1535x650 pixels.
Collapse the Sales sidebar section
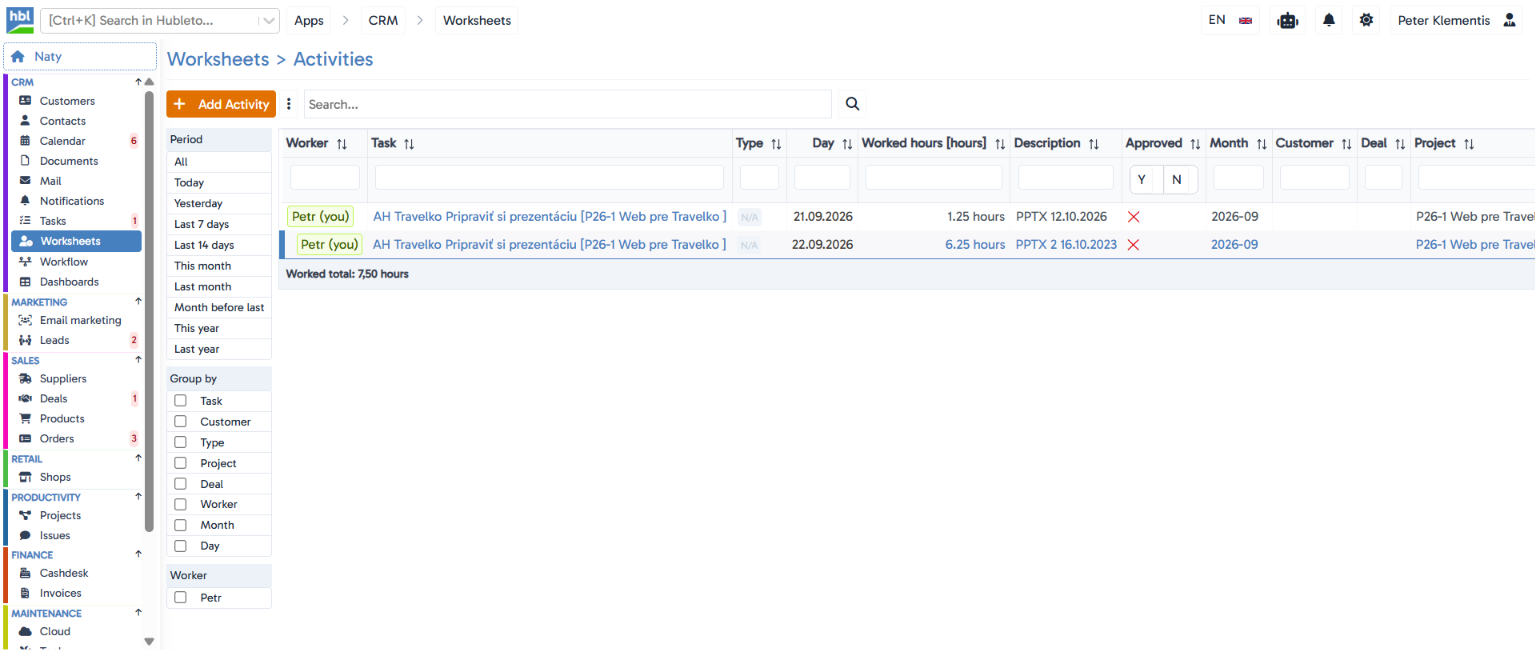(139, 360)
